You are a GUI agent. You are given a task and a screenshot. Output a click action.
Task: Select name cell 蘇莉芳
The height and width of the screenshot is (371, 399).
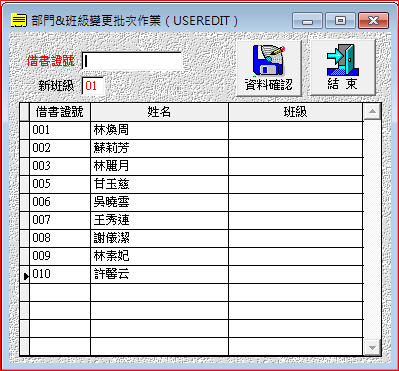pos(159,148)
